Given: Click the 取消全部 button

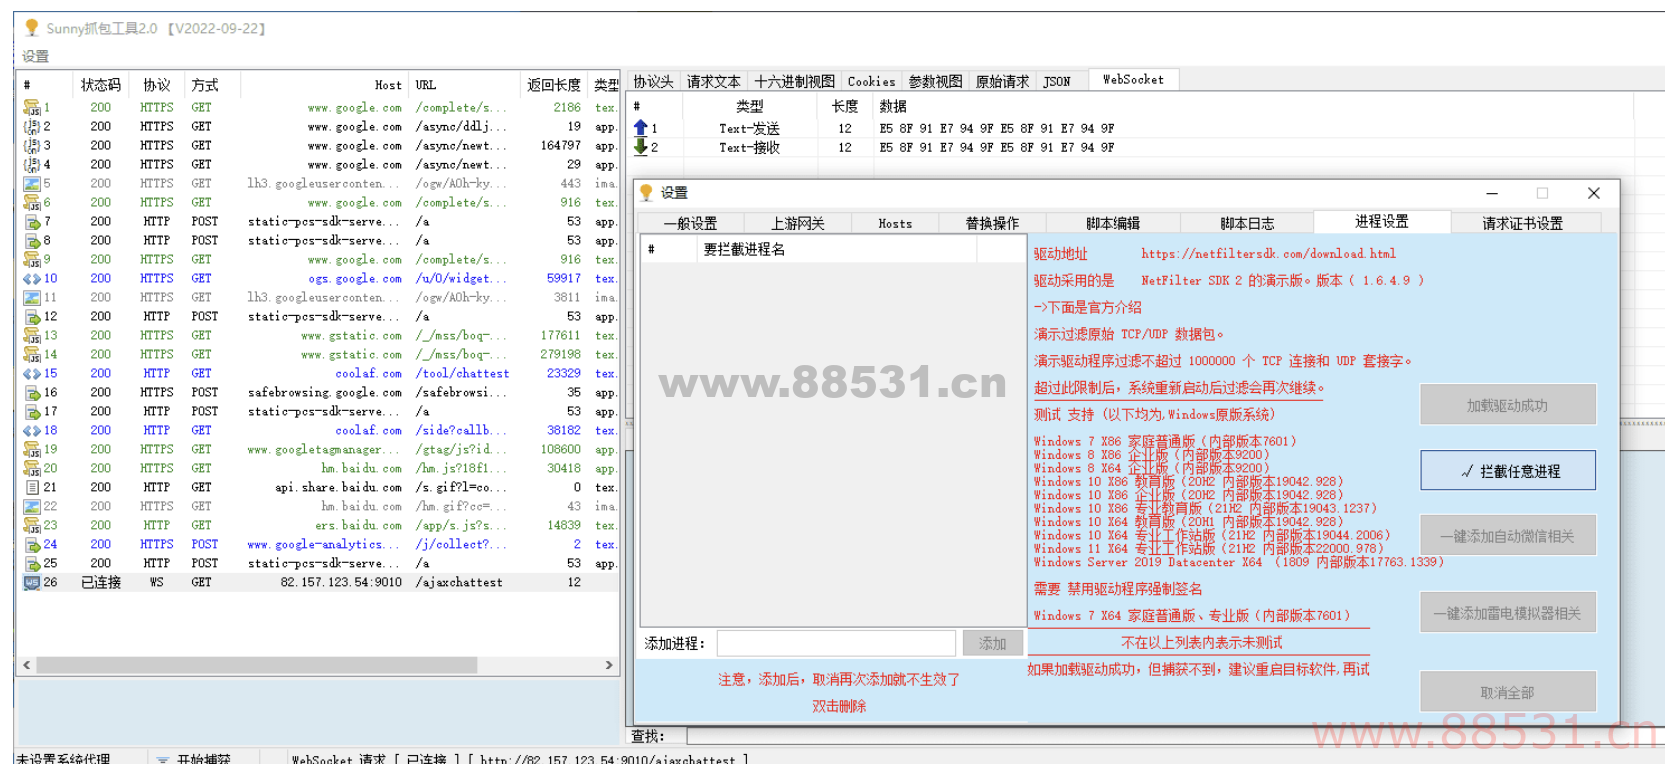Looking at the screenshot, I should point(1507,691).
